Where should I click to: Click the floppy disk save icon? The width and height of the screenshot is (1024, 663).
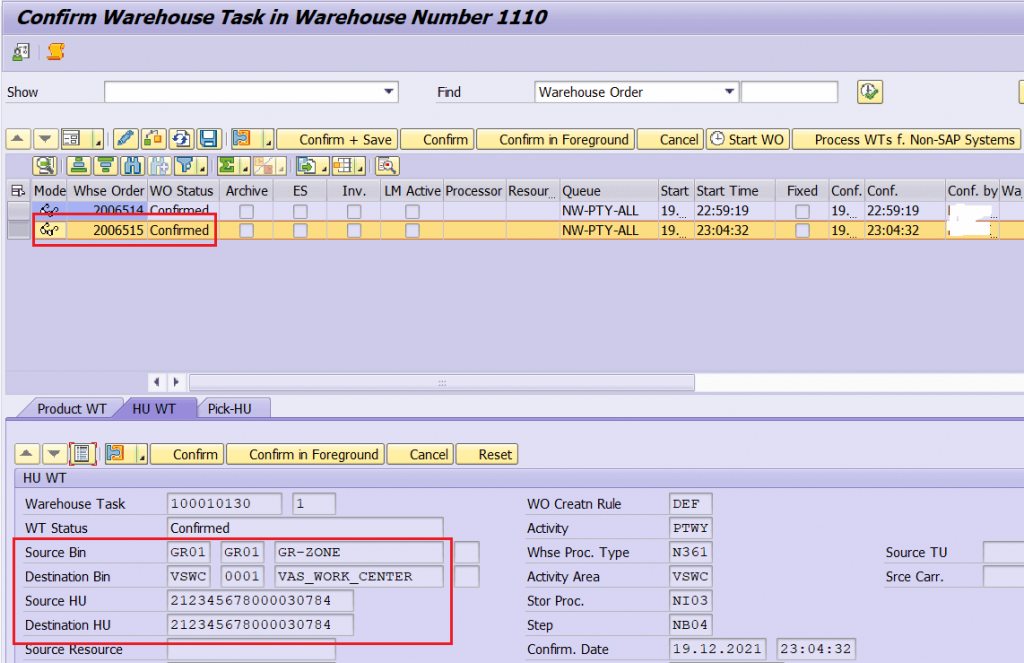pyautogui.click(x=209, y=139)
